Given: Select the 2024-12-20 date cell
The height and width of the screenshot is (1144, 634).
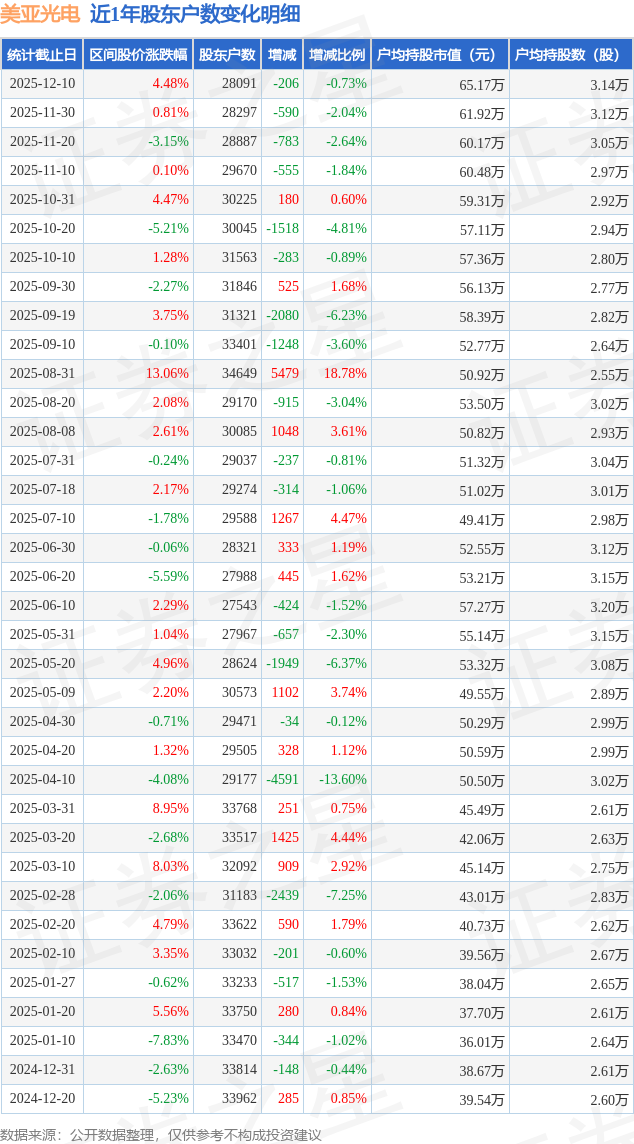Looking at the screenshot, I should click(42, 1099).
